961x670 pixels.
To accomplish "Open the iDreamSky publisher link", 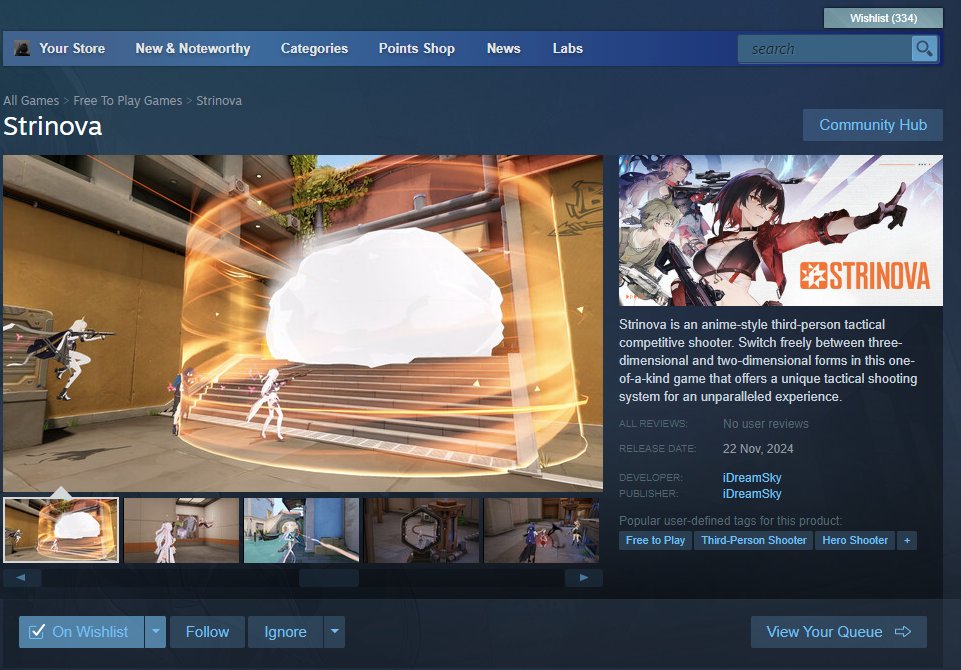I will (752, 493).
